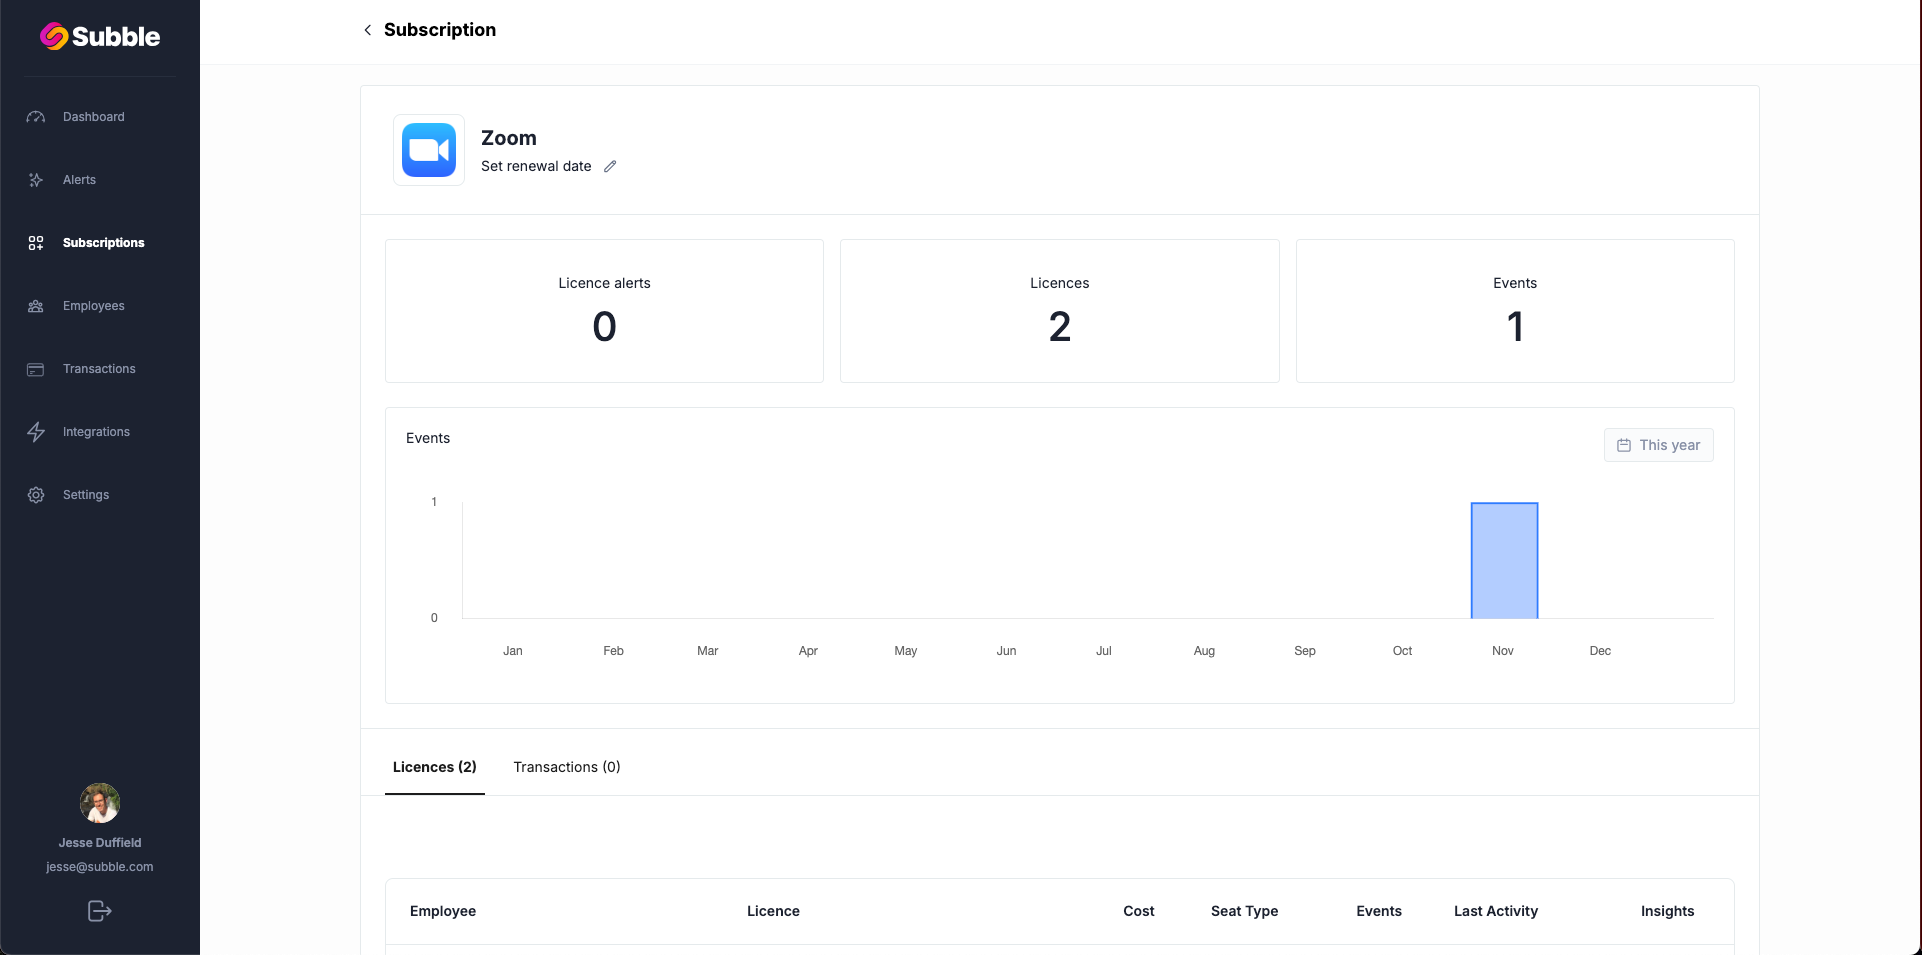
Task: Click the Settings gear icon
Action: (x=36, y=495)
